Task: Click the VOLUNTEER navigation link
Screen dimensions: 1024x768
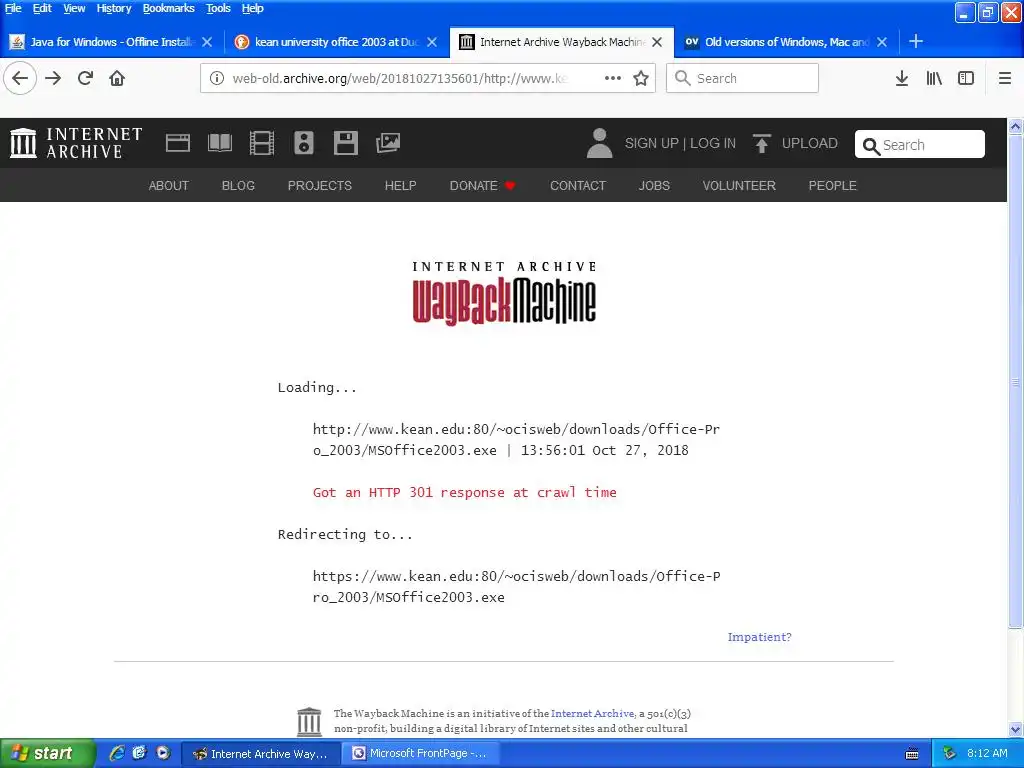Action: [739, 185]
